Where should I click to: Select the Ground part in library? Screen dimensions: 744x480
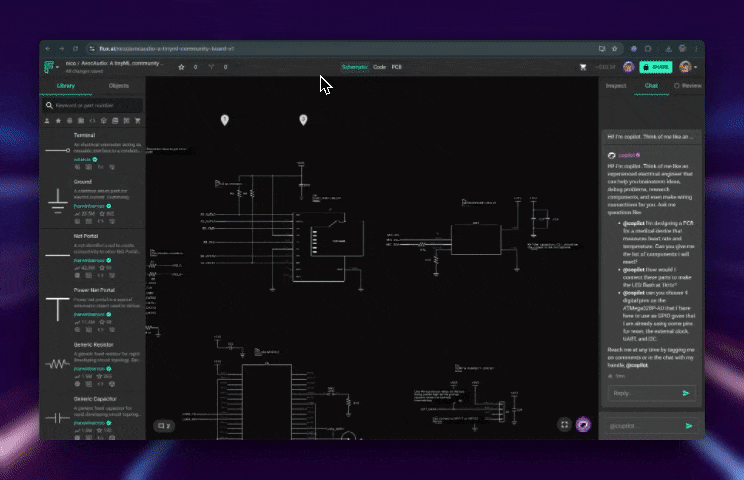[93, 202]
